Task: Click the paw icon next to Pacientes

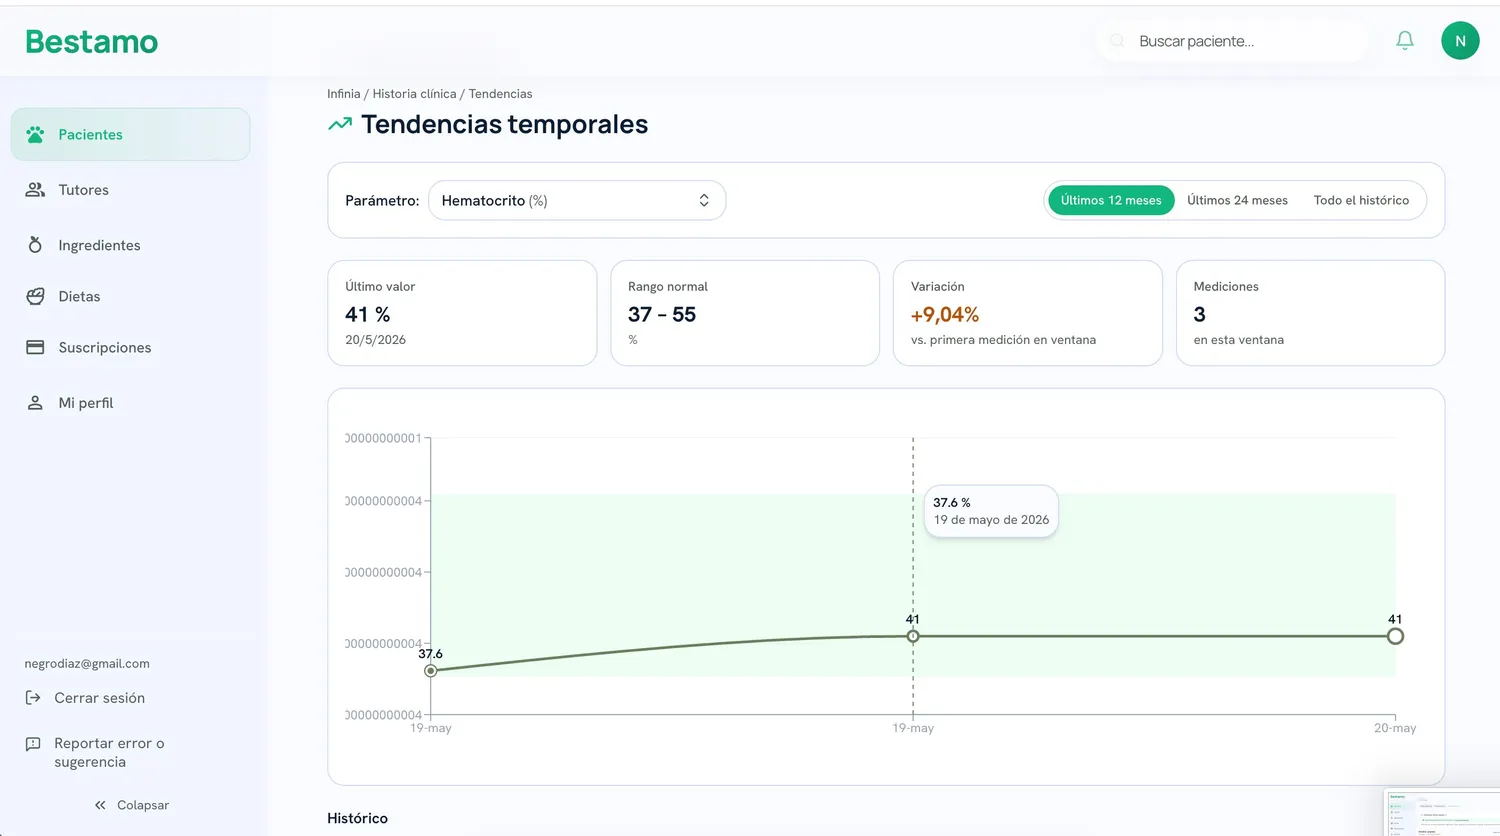Action: coord(35,134)
